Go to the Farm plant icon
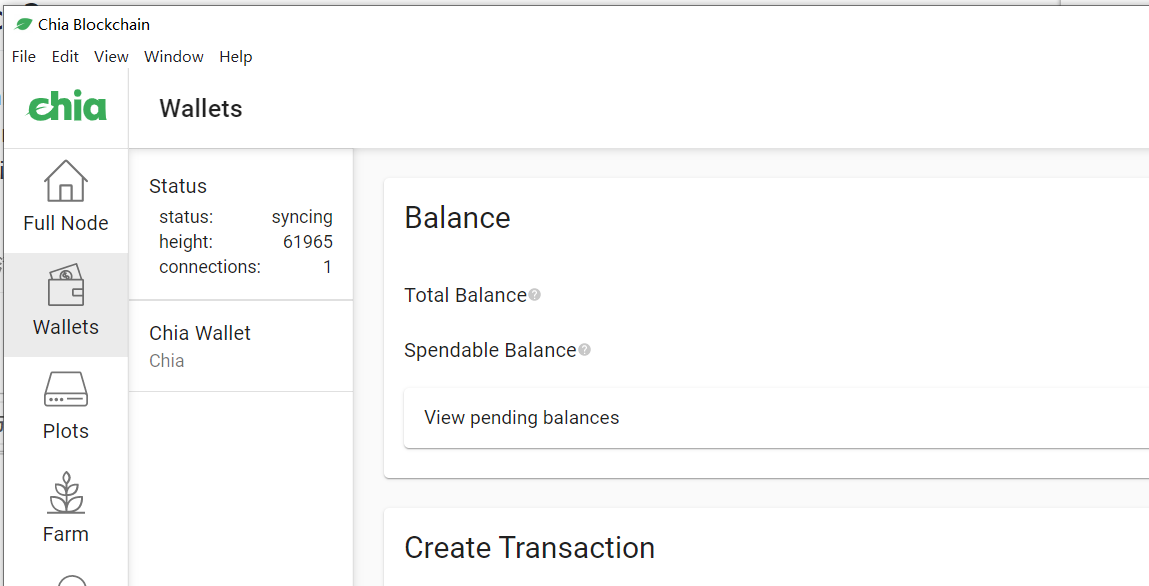1149x586 pixels. (x=66, y=494)
